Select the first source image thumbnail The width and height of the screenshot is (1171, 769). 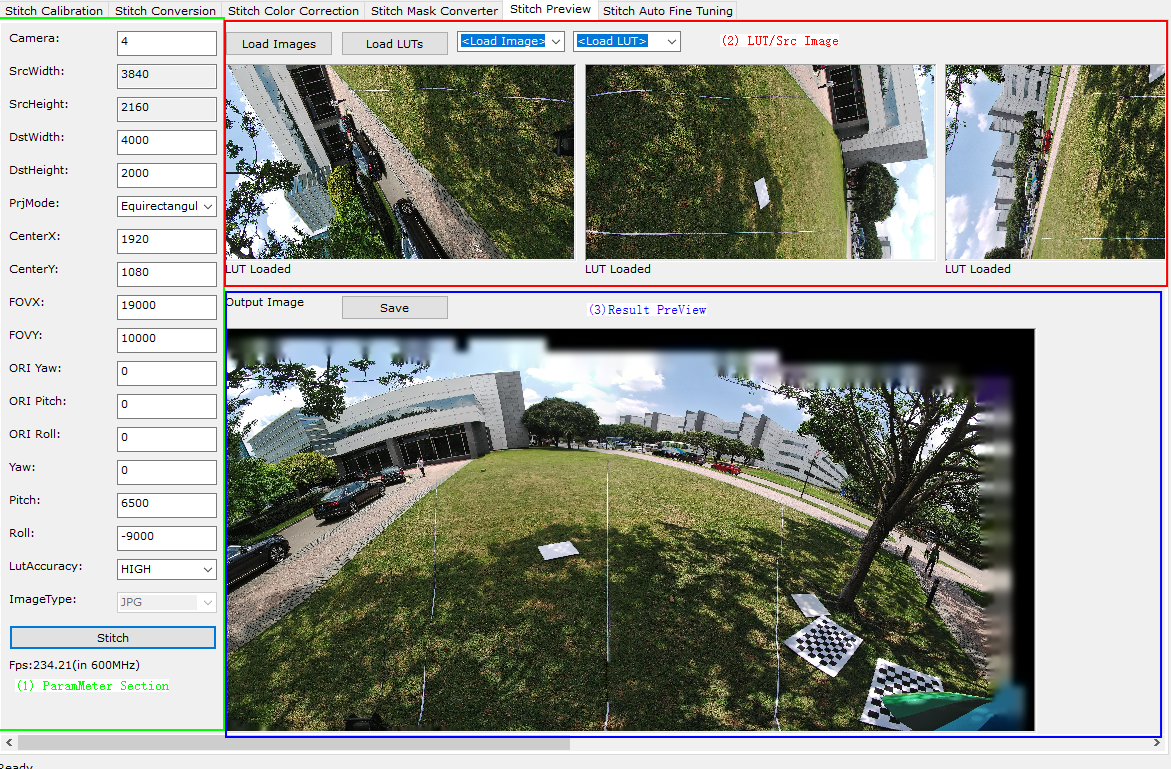400,162
